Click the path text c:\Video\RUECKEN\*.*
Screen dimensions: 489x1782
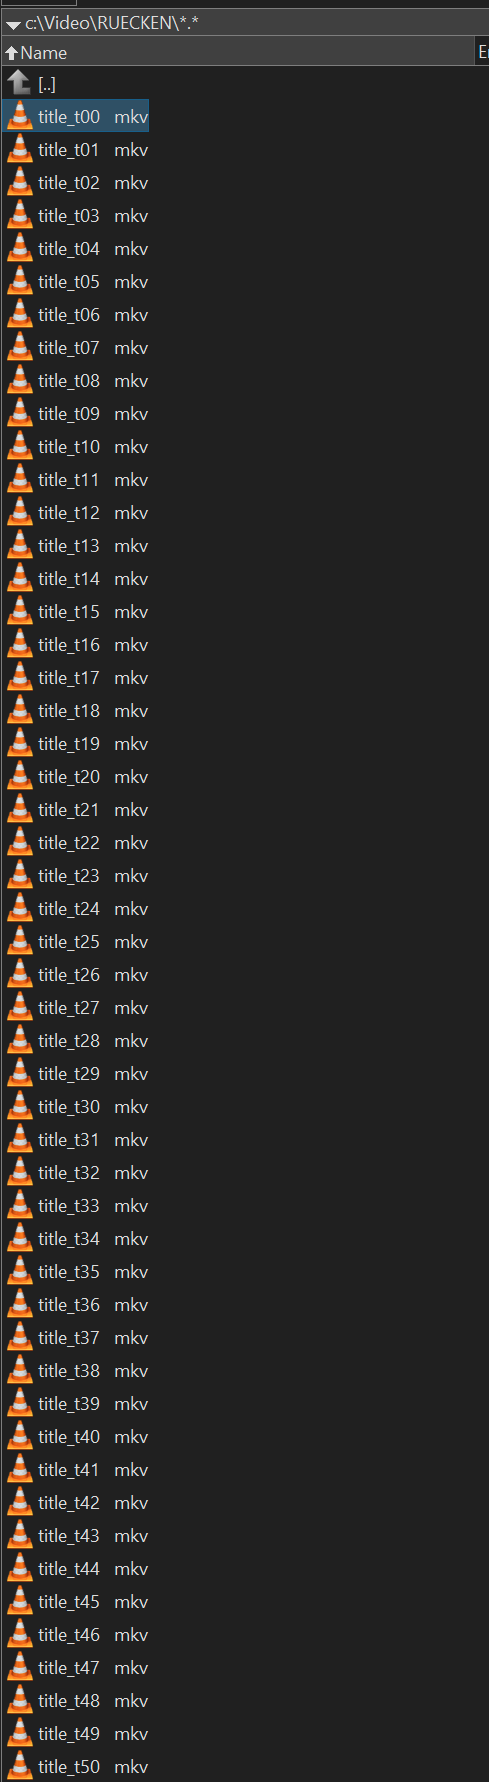(112, 23)
